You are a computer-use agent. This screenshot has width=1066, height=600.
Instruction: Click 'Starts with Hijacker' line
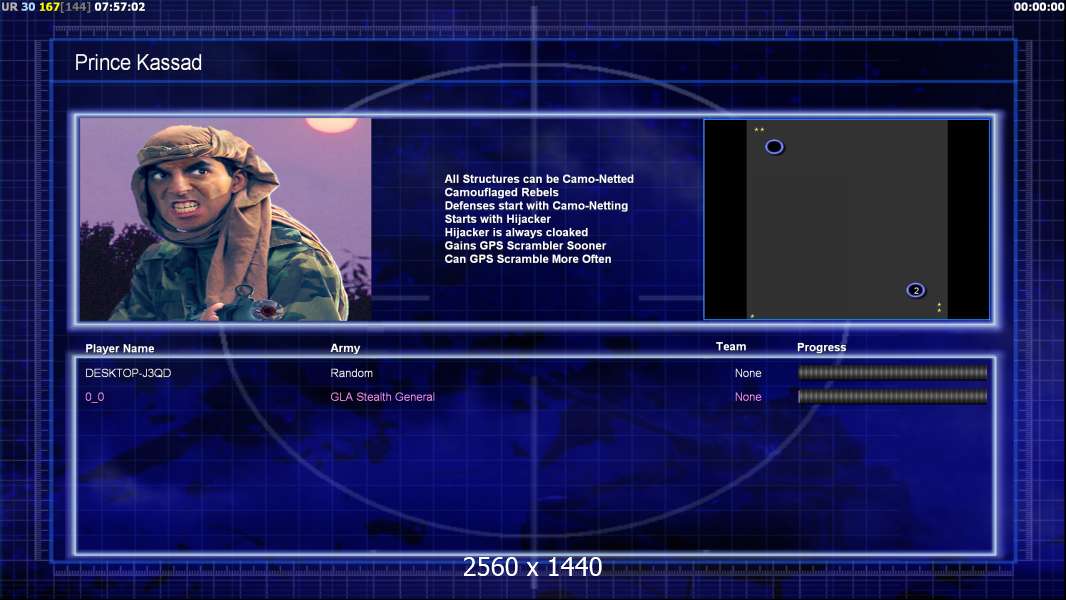point(498,219)
